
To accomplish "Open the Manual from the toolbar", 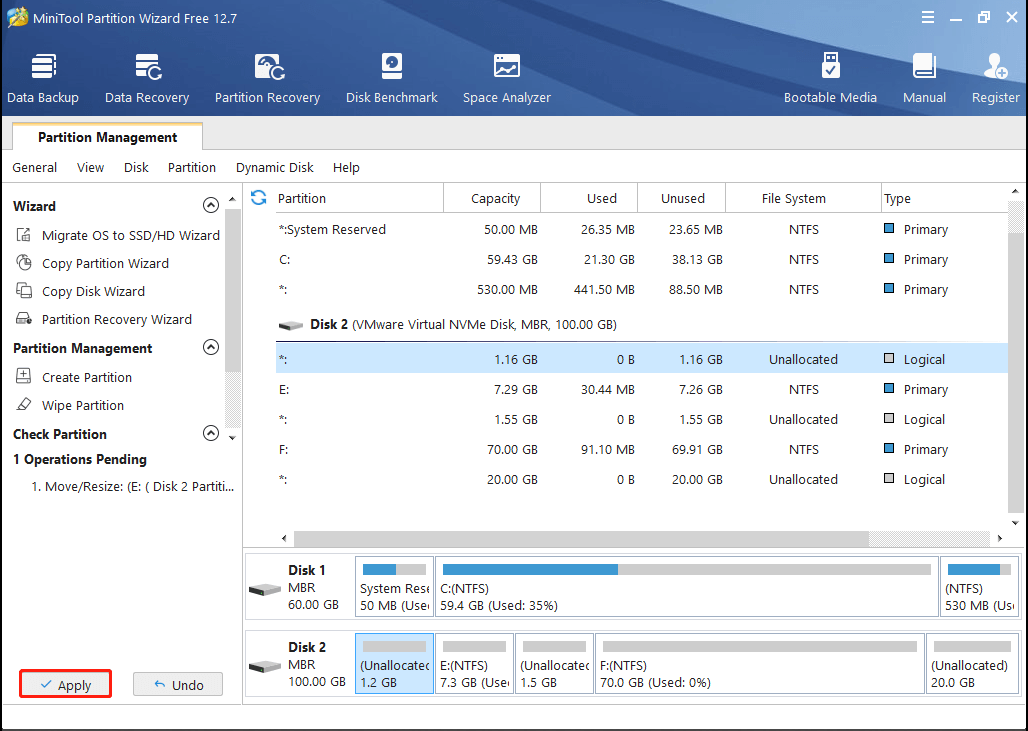I will tap(924, 79).
